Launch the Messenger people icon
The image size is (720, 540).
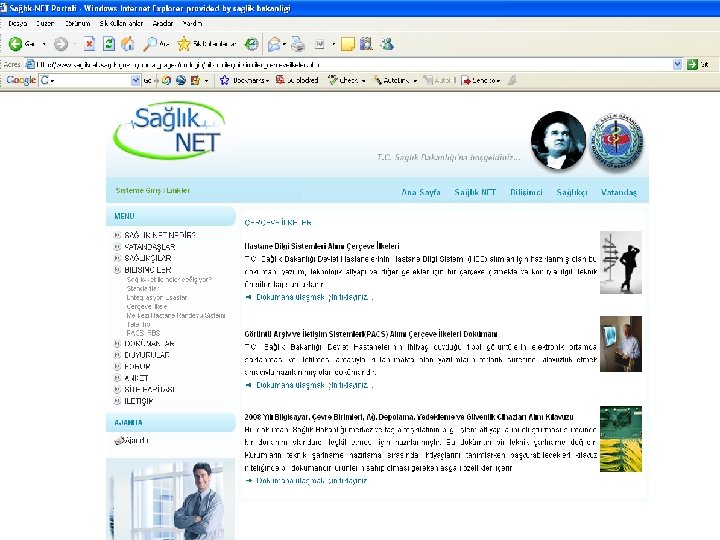pos(387,44)
